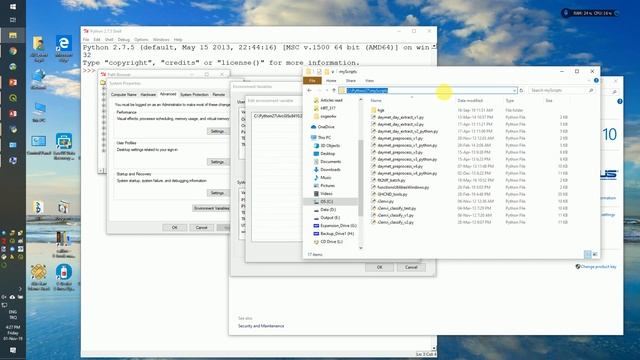
Task: Switch to Hardware tab in System Properties
Action: click(148, 95)
